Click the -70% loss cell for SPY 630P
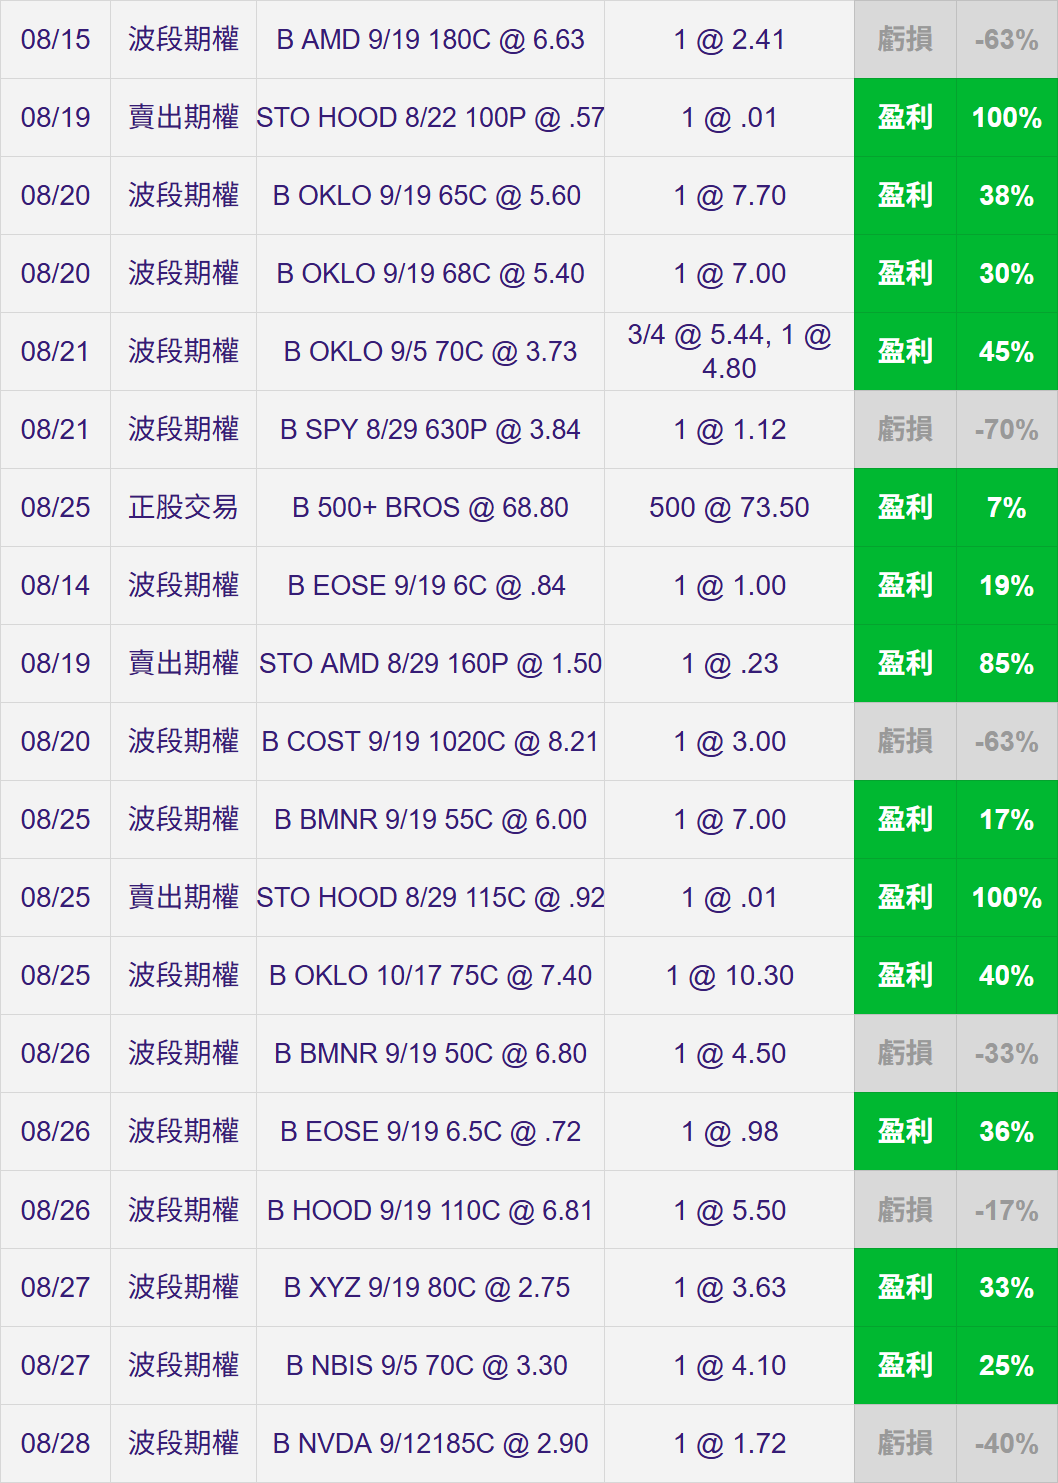The image size is (1058, 1483). [1006, 430]
